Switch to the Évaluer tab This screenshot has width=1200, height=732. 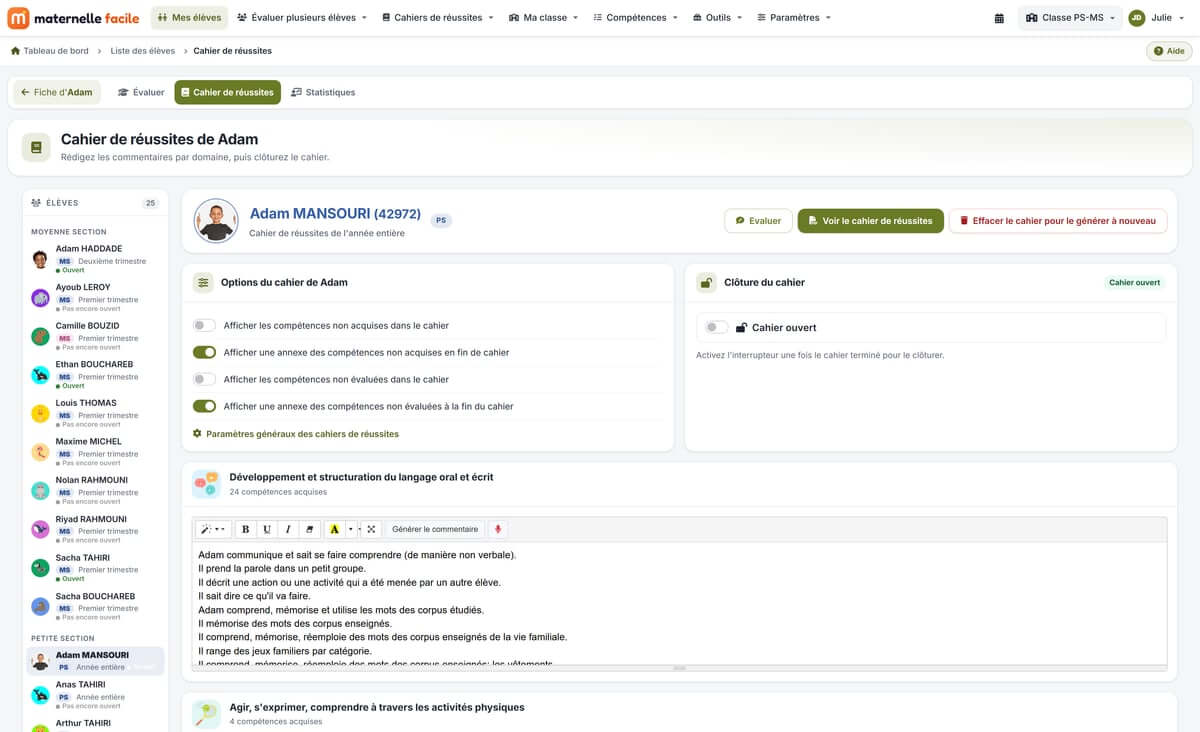(141, 92)
